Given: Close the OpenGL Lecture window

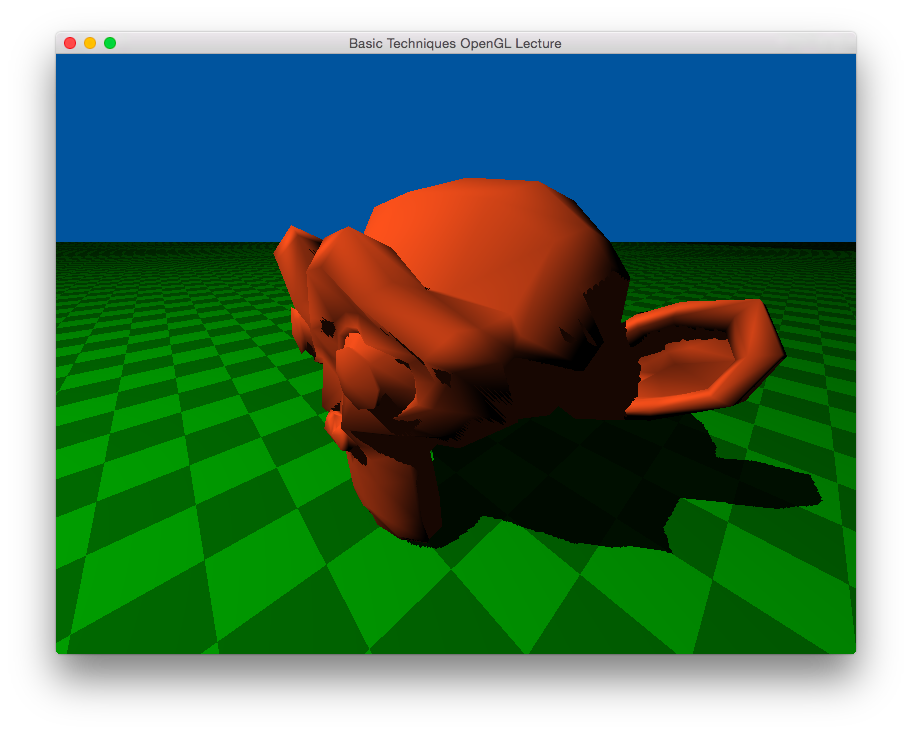Looking at the screenshot, I should point(70,43).
